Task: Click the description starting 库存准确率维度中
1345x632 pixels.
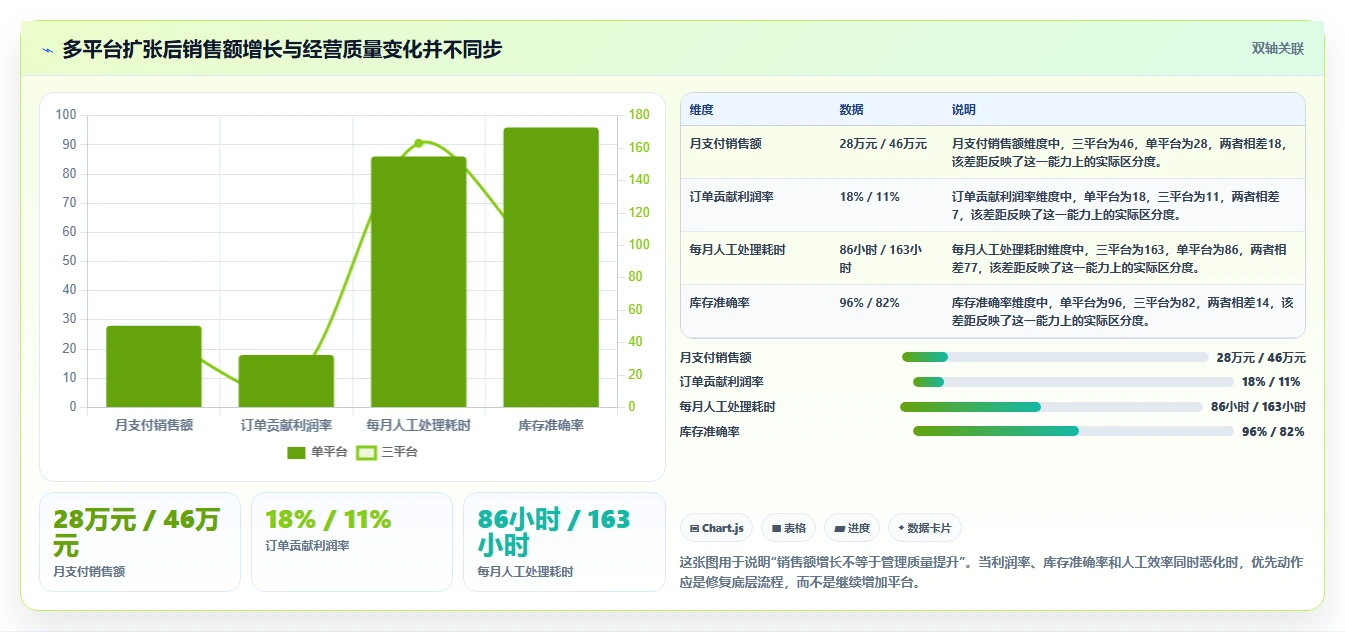Action: point(1122,311)
